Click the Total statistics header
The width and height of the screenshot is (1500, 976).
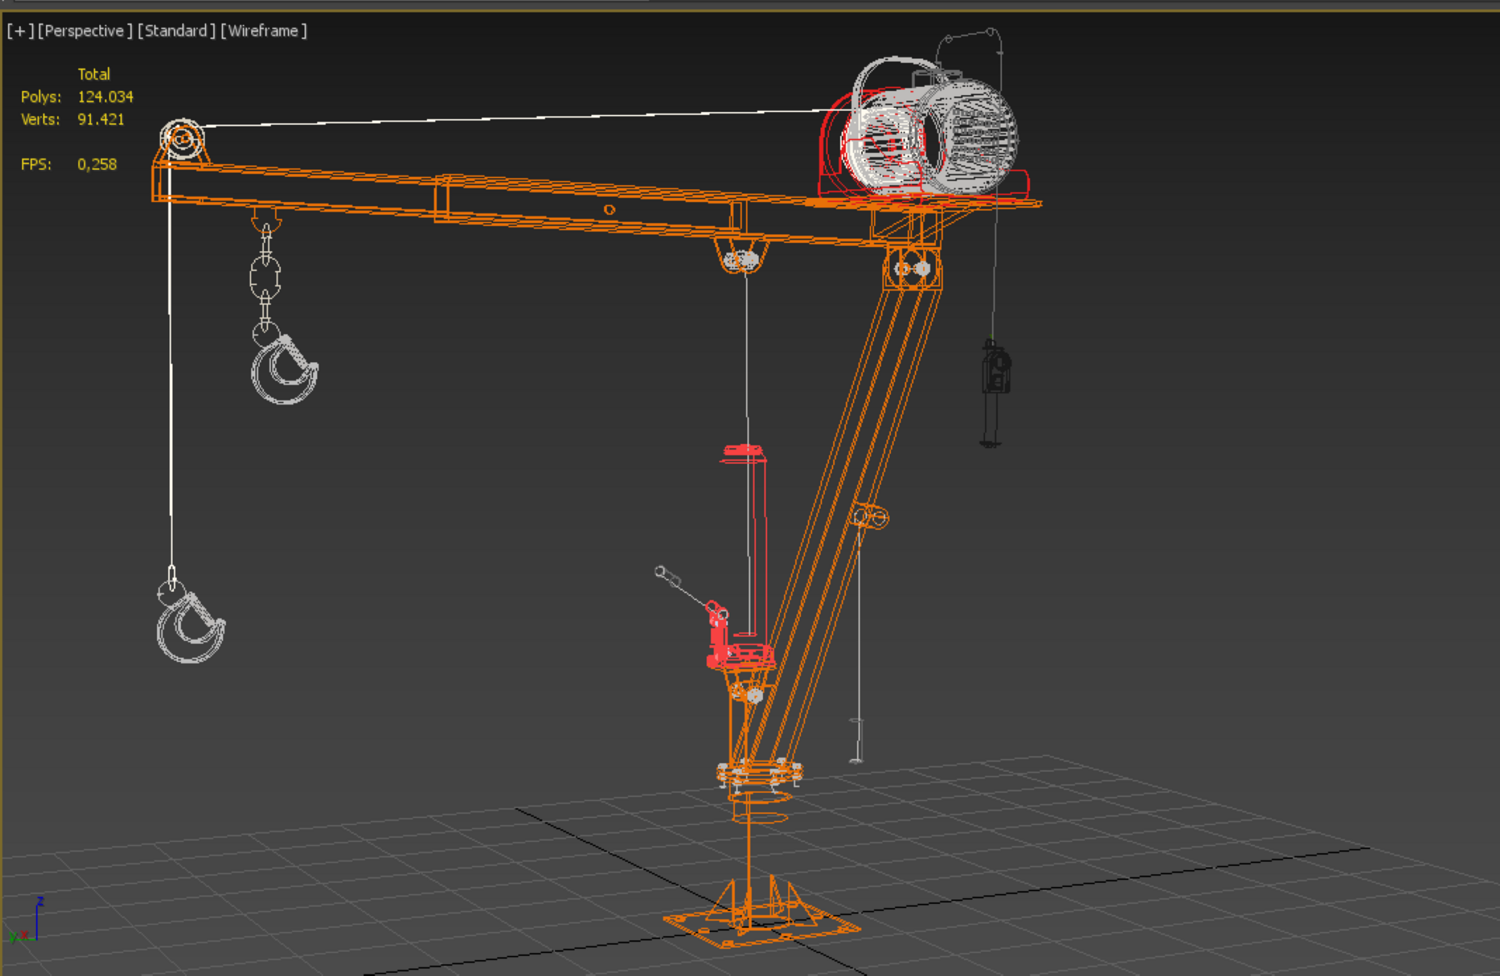coord(94,74)
